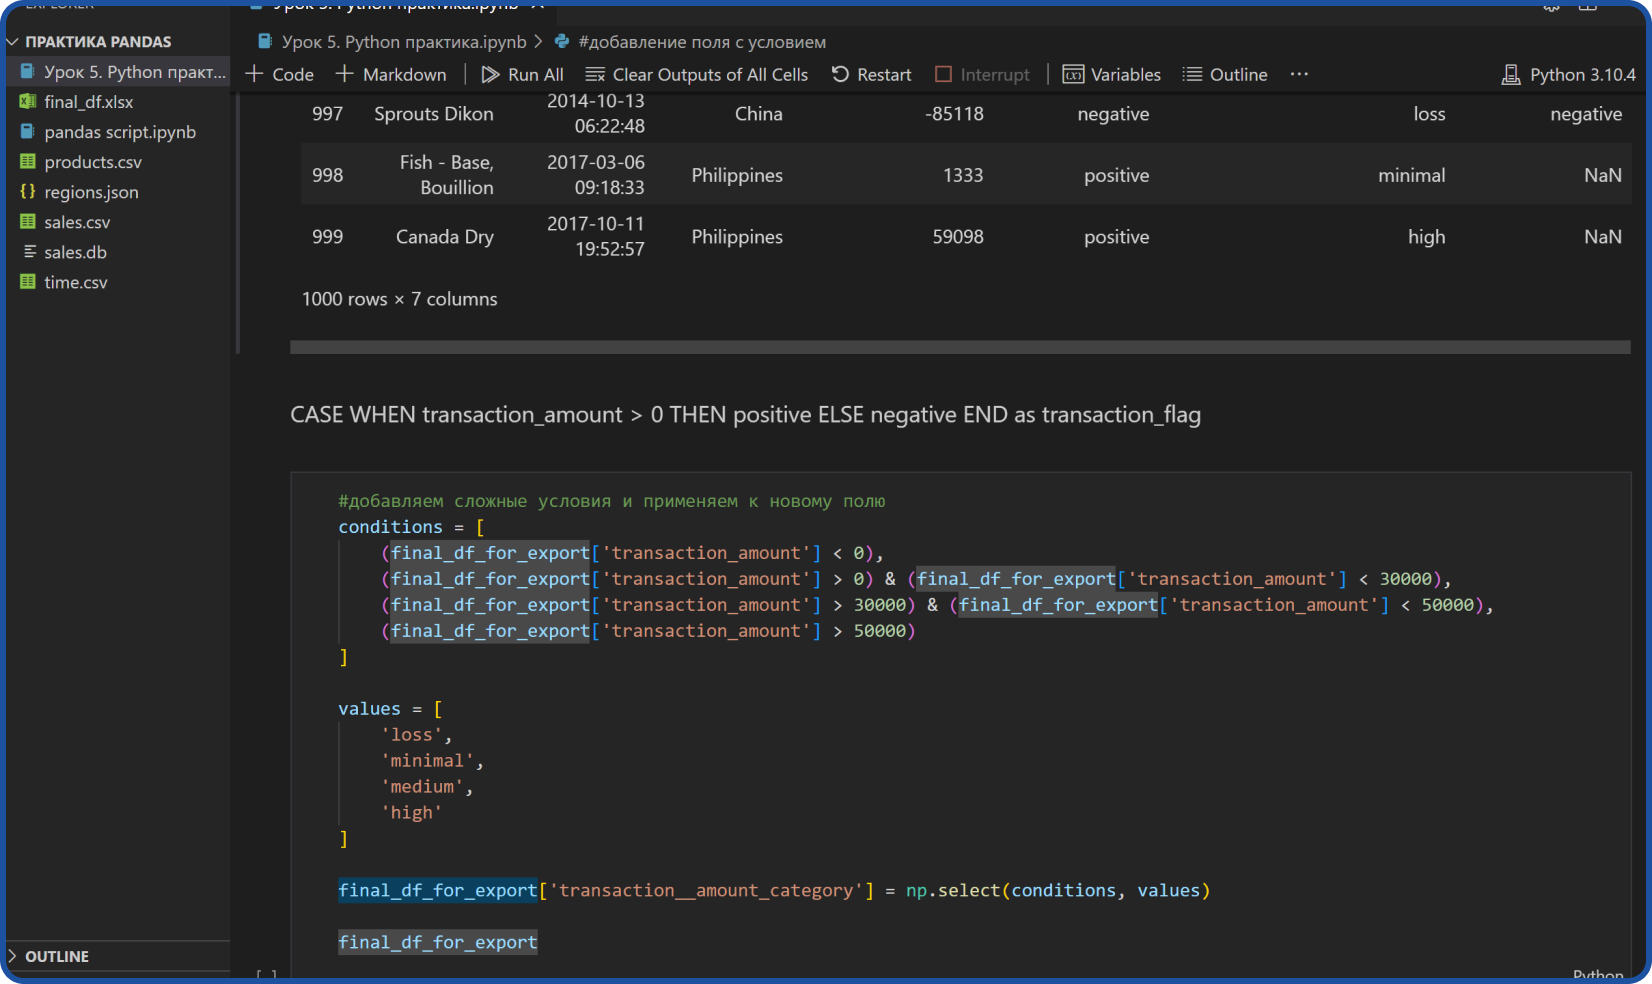The image size is (1652, 984).
Task: Click the '> 50000)' condition line
Action: coord(648,631)
